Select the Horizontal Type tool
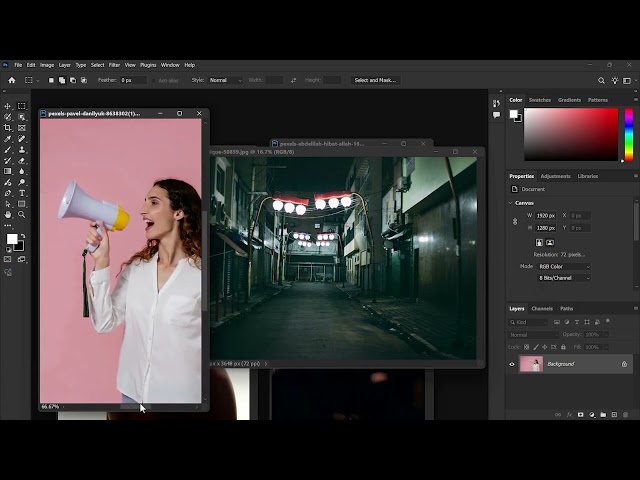The height and width of the screenshot is (480, 640). click(22, 193)
